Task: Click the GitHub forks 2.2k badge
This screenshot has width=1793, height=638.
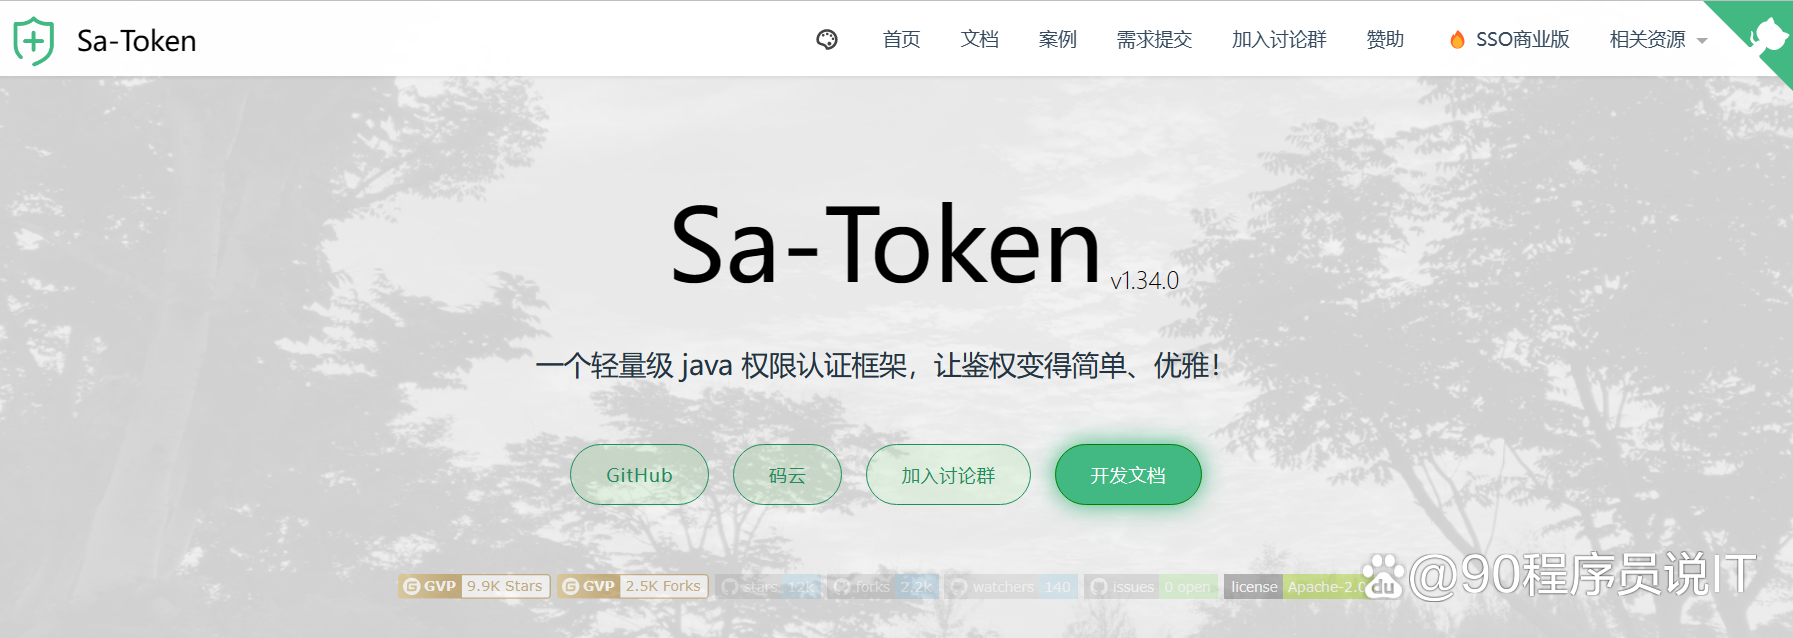Action: coord(884,587)
